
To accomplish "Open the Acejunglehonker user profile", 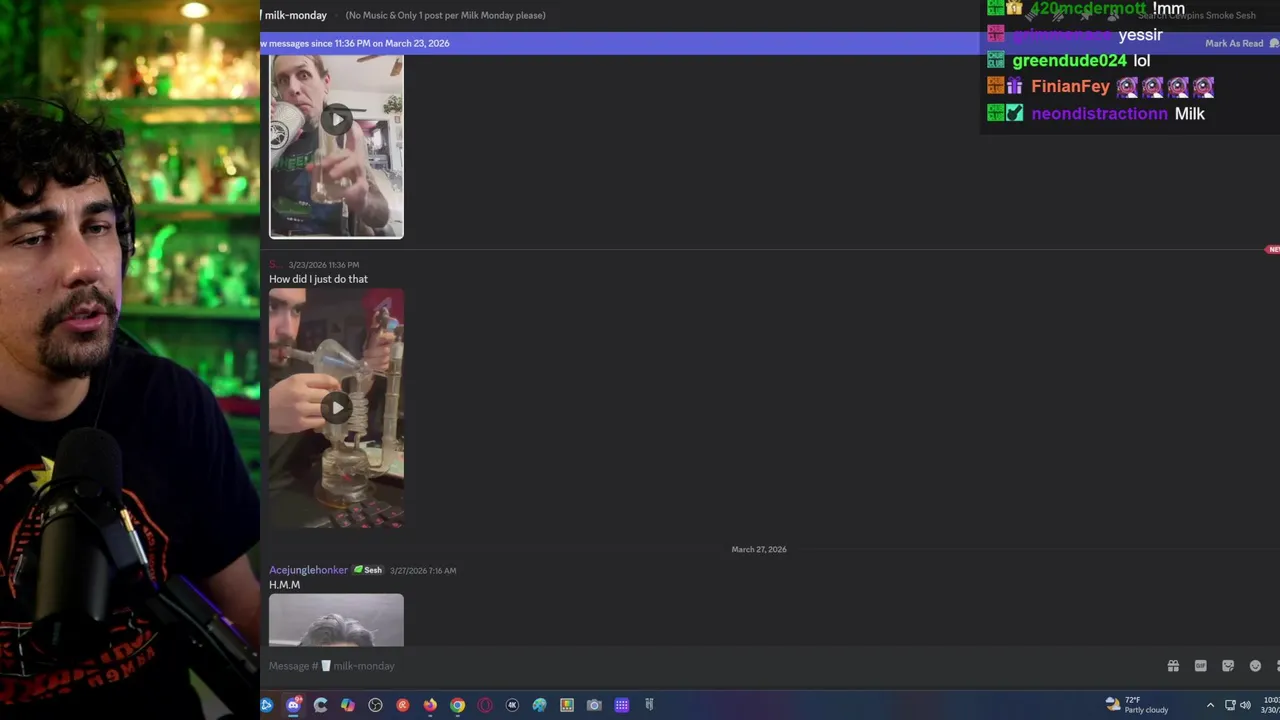I will pyautogui.click(x=308, y=570).
